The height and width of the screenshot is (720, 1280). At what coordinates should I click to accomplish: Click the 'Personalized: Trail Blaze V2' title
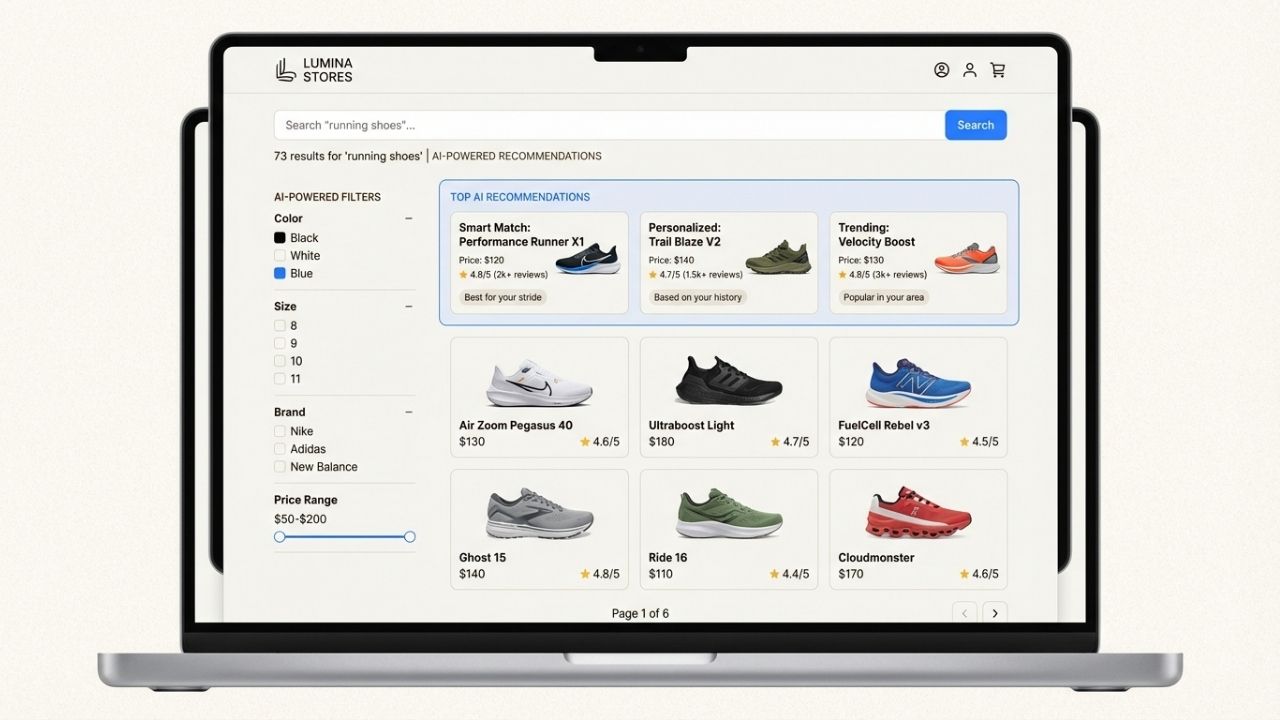coord(685,235)
